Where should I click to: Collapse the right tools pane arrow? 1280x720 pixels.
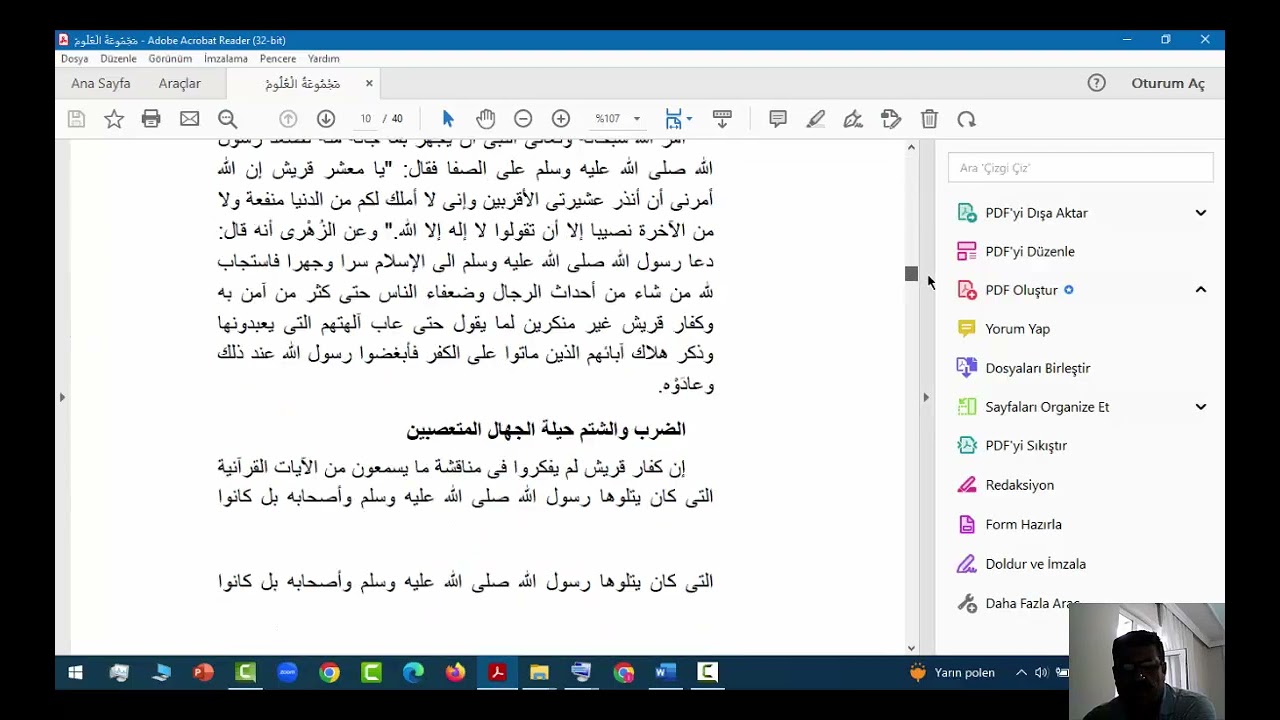pos(926,397)
